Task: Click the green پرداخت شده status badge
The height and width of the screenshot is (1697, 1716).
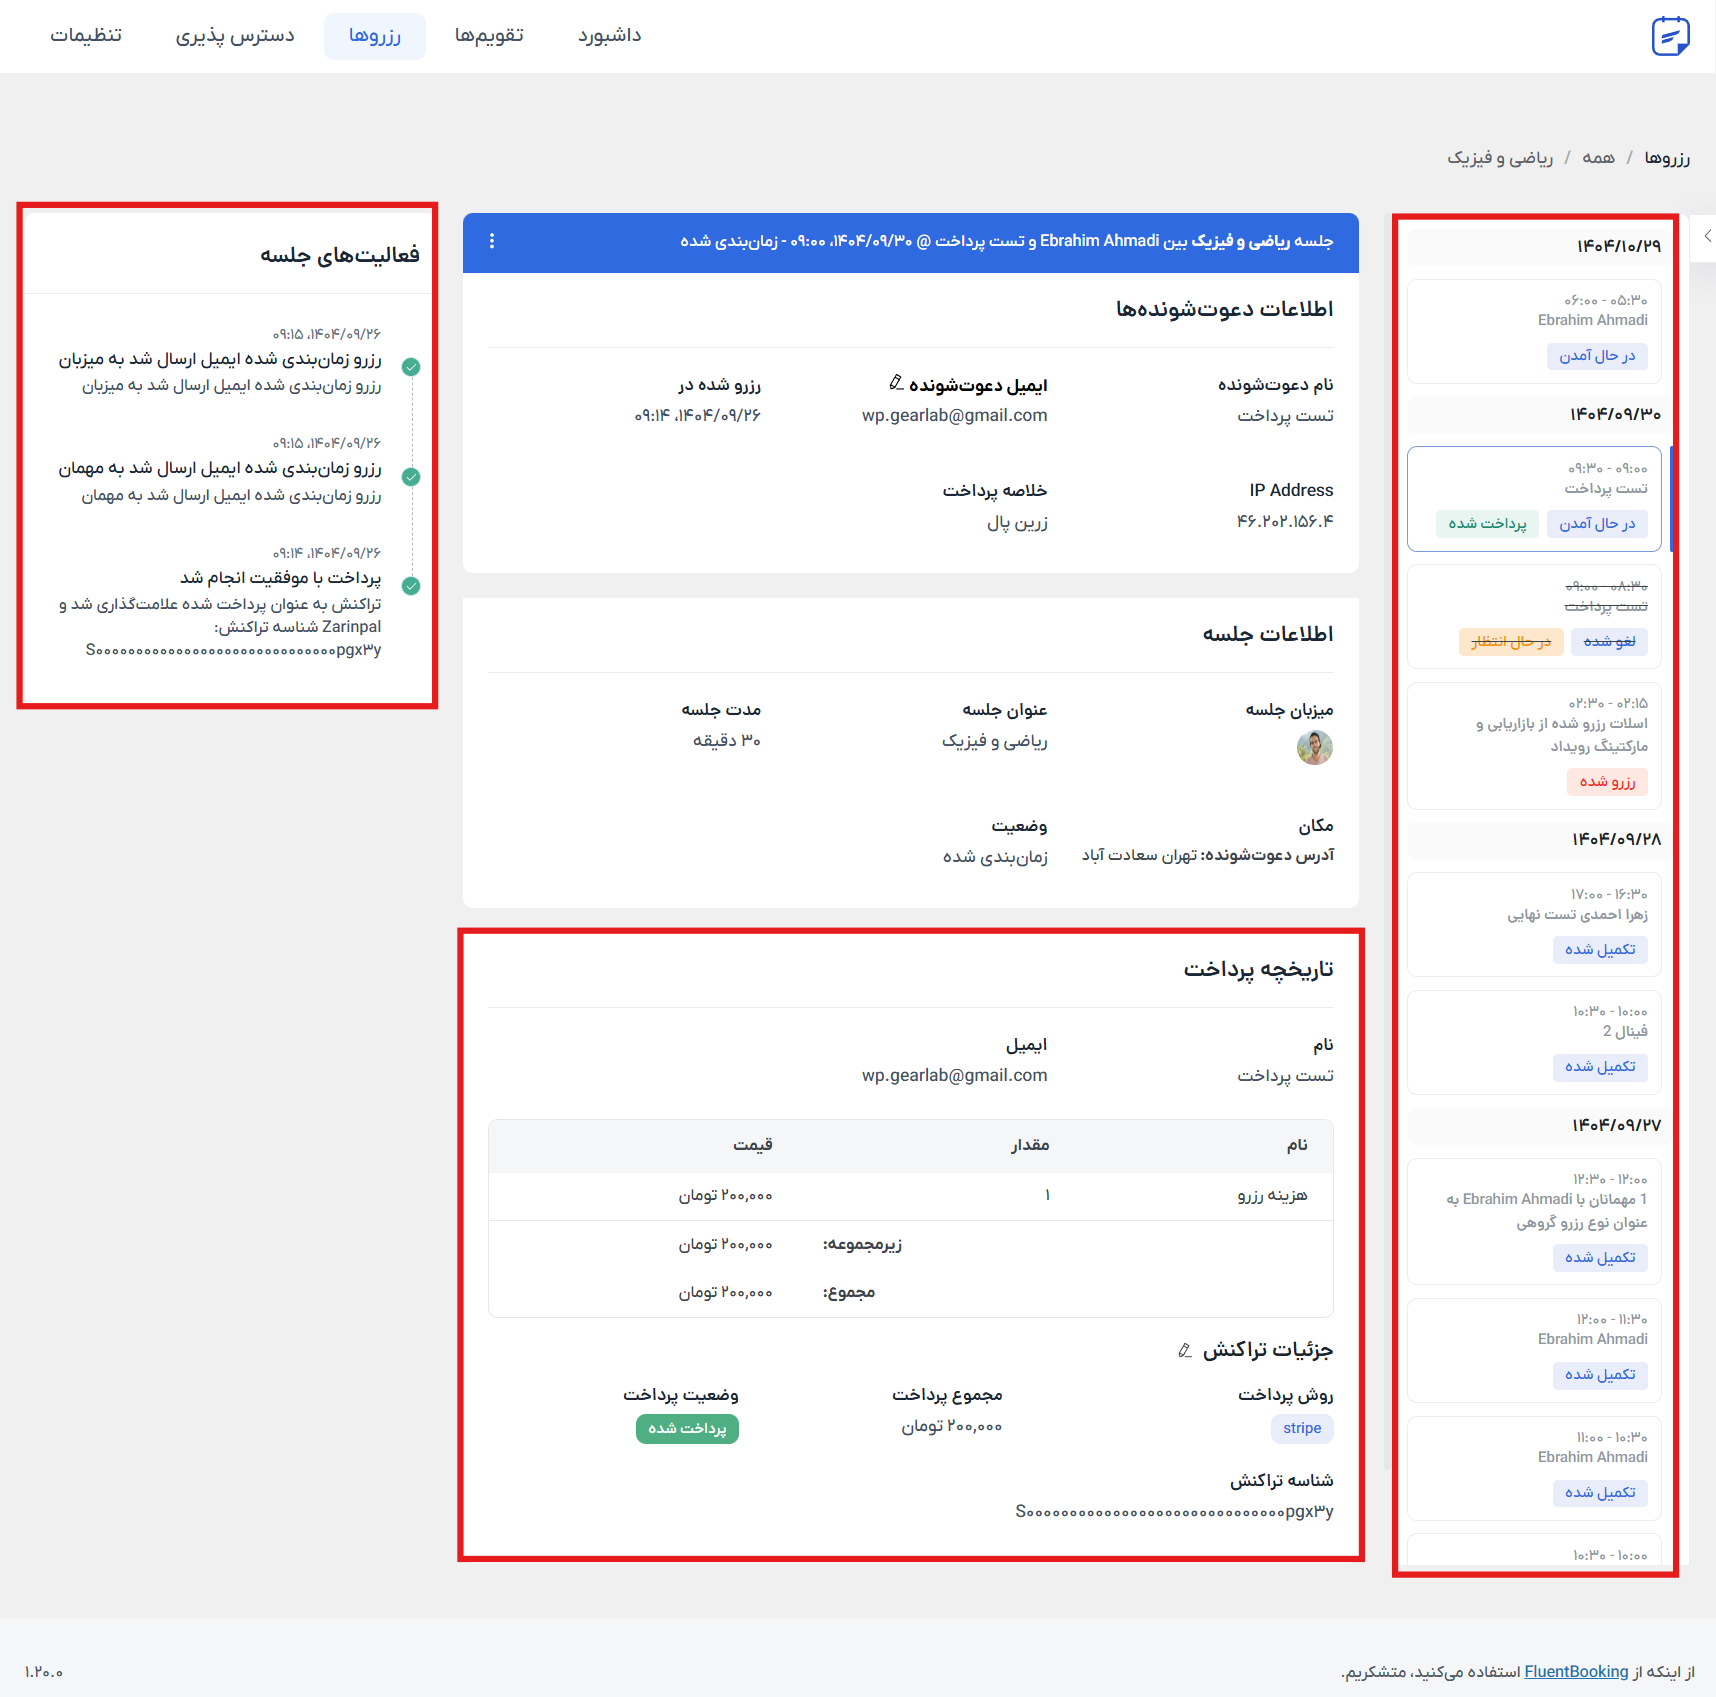Action: pos(687,1428)
